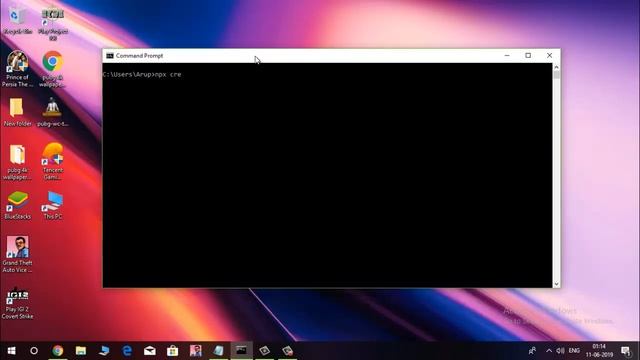Open the GTA Vice City taskbar icon

click(x=196, y=351)
